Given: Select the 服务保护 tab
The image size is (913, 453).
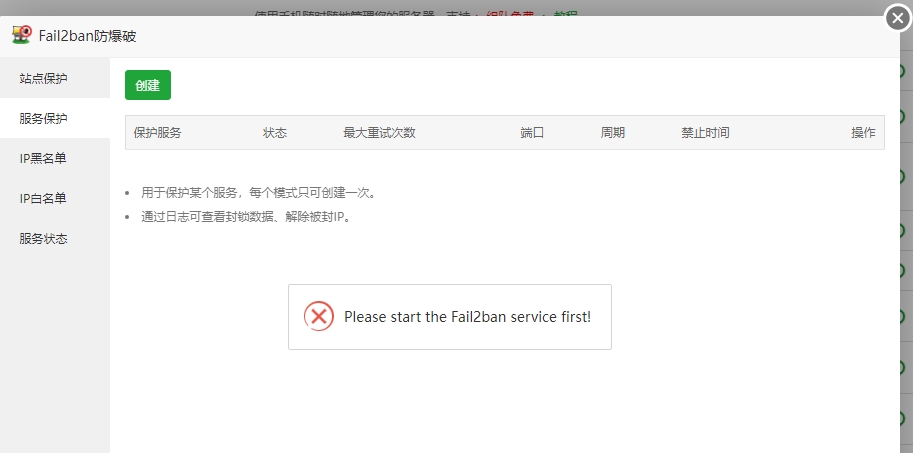Looking at the screenshot, I should pos(55,118).
